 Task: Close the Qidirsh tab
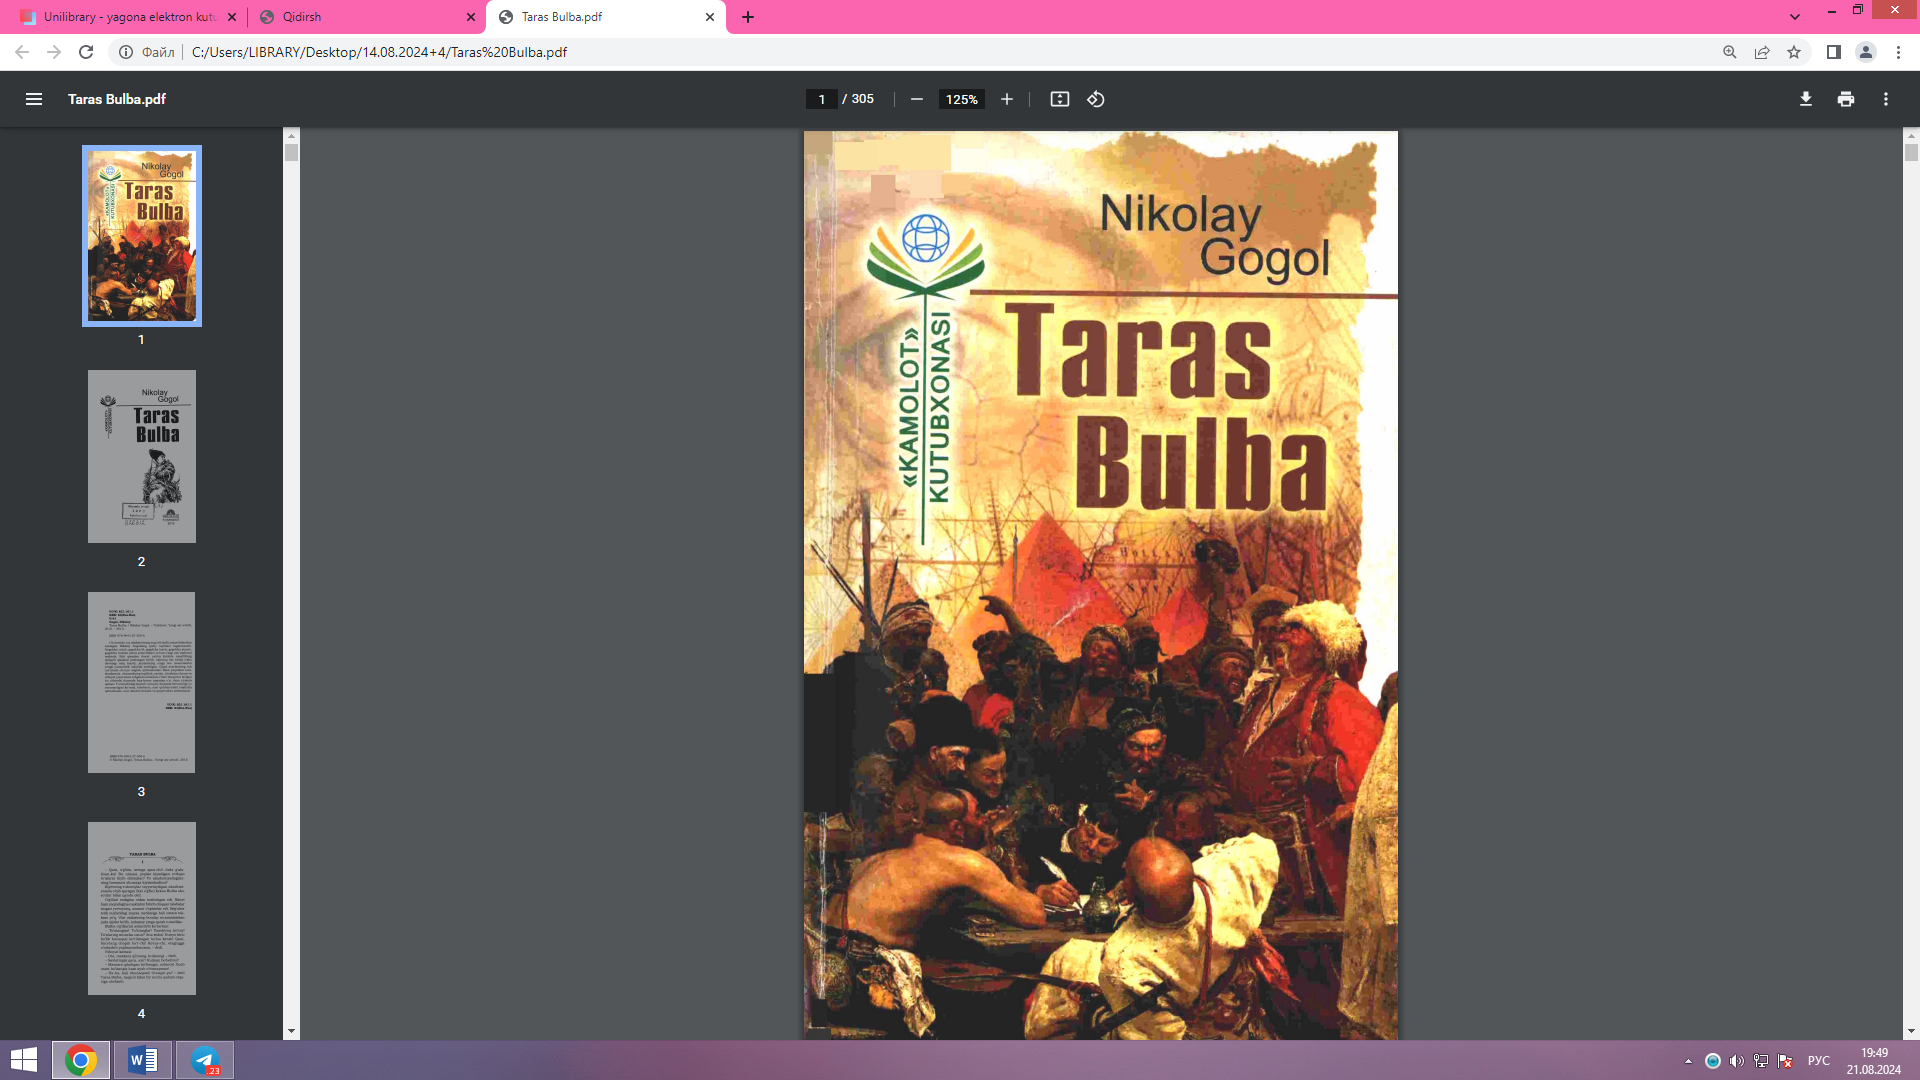[x=471, y=17]
